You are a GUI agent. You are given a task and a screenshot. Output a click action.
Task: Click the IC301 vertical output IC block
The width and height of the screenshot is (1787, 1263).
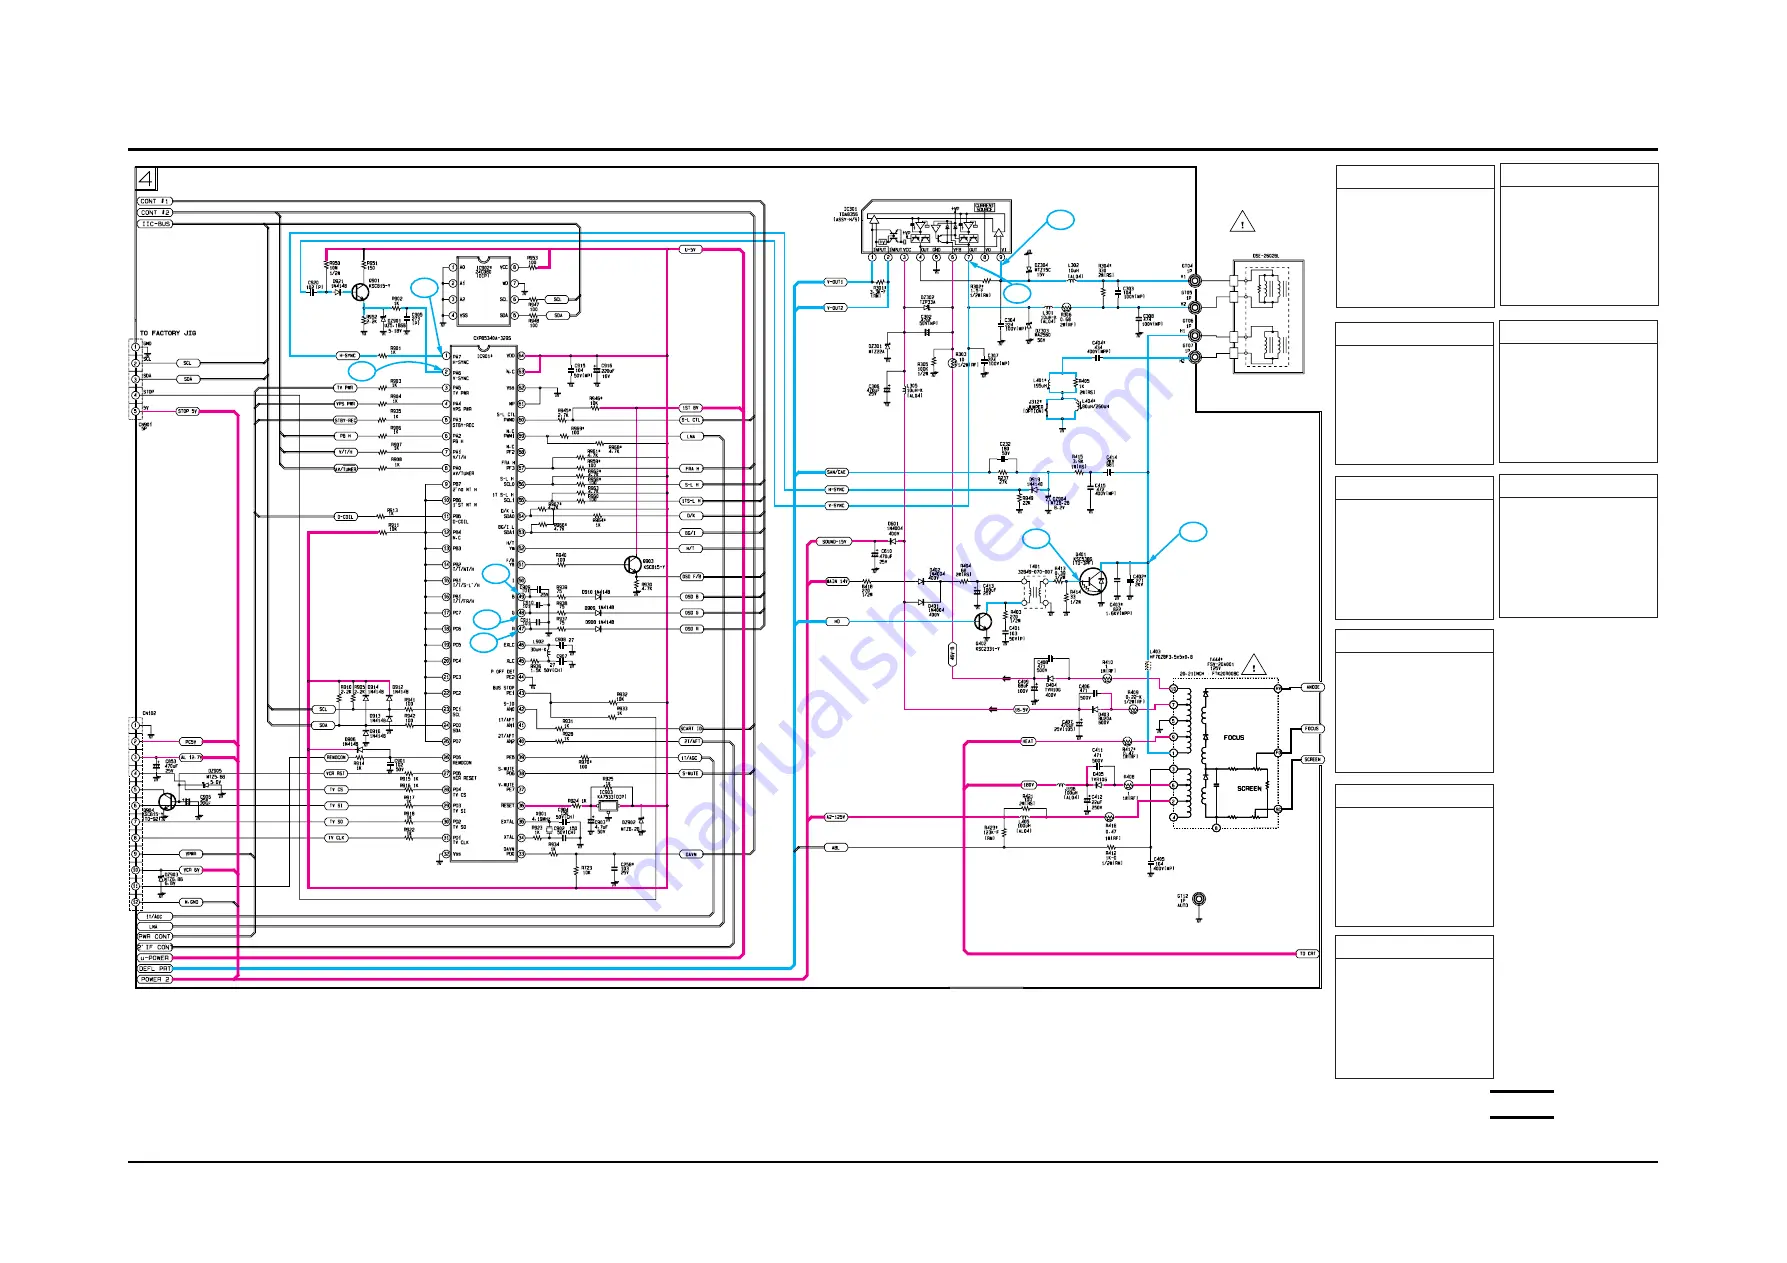pyautogui.click(x=937, y=226)
